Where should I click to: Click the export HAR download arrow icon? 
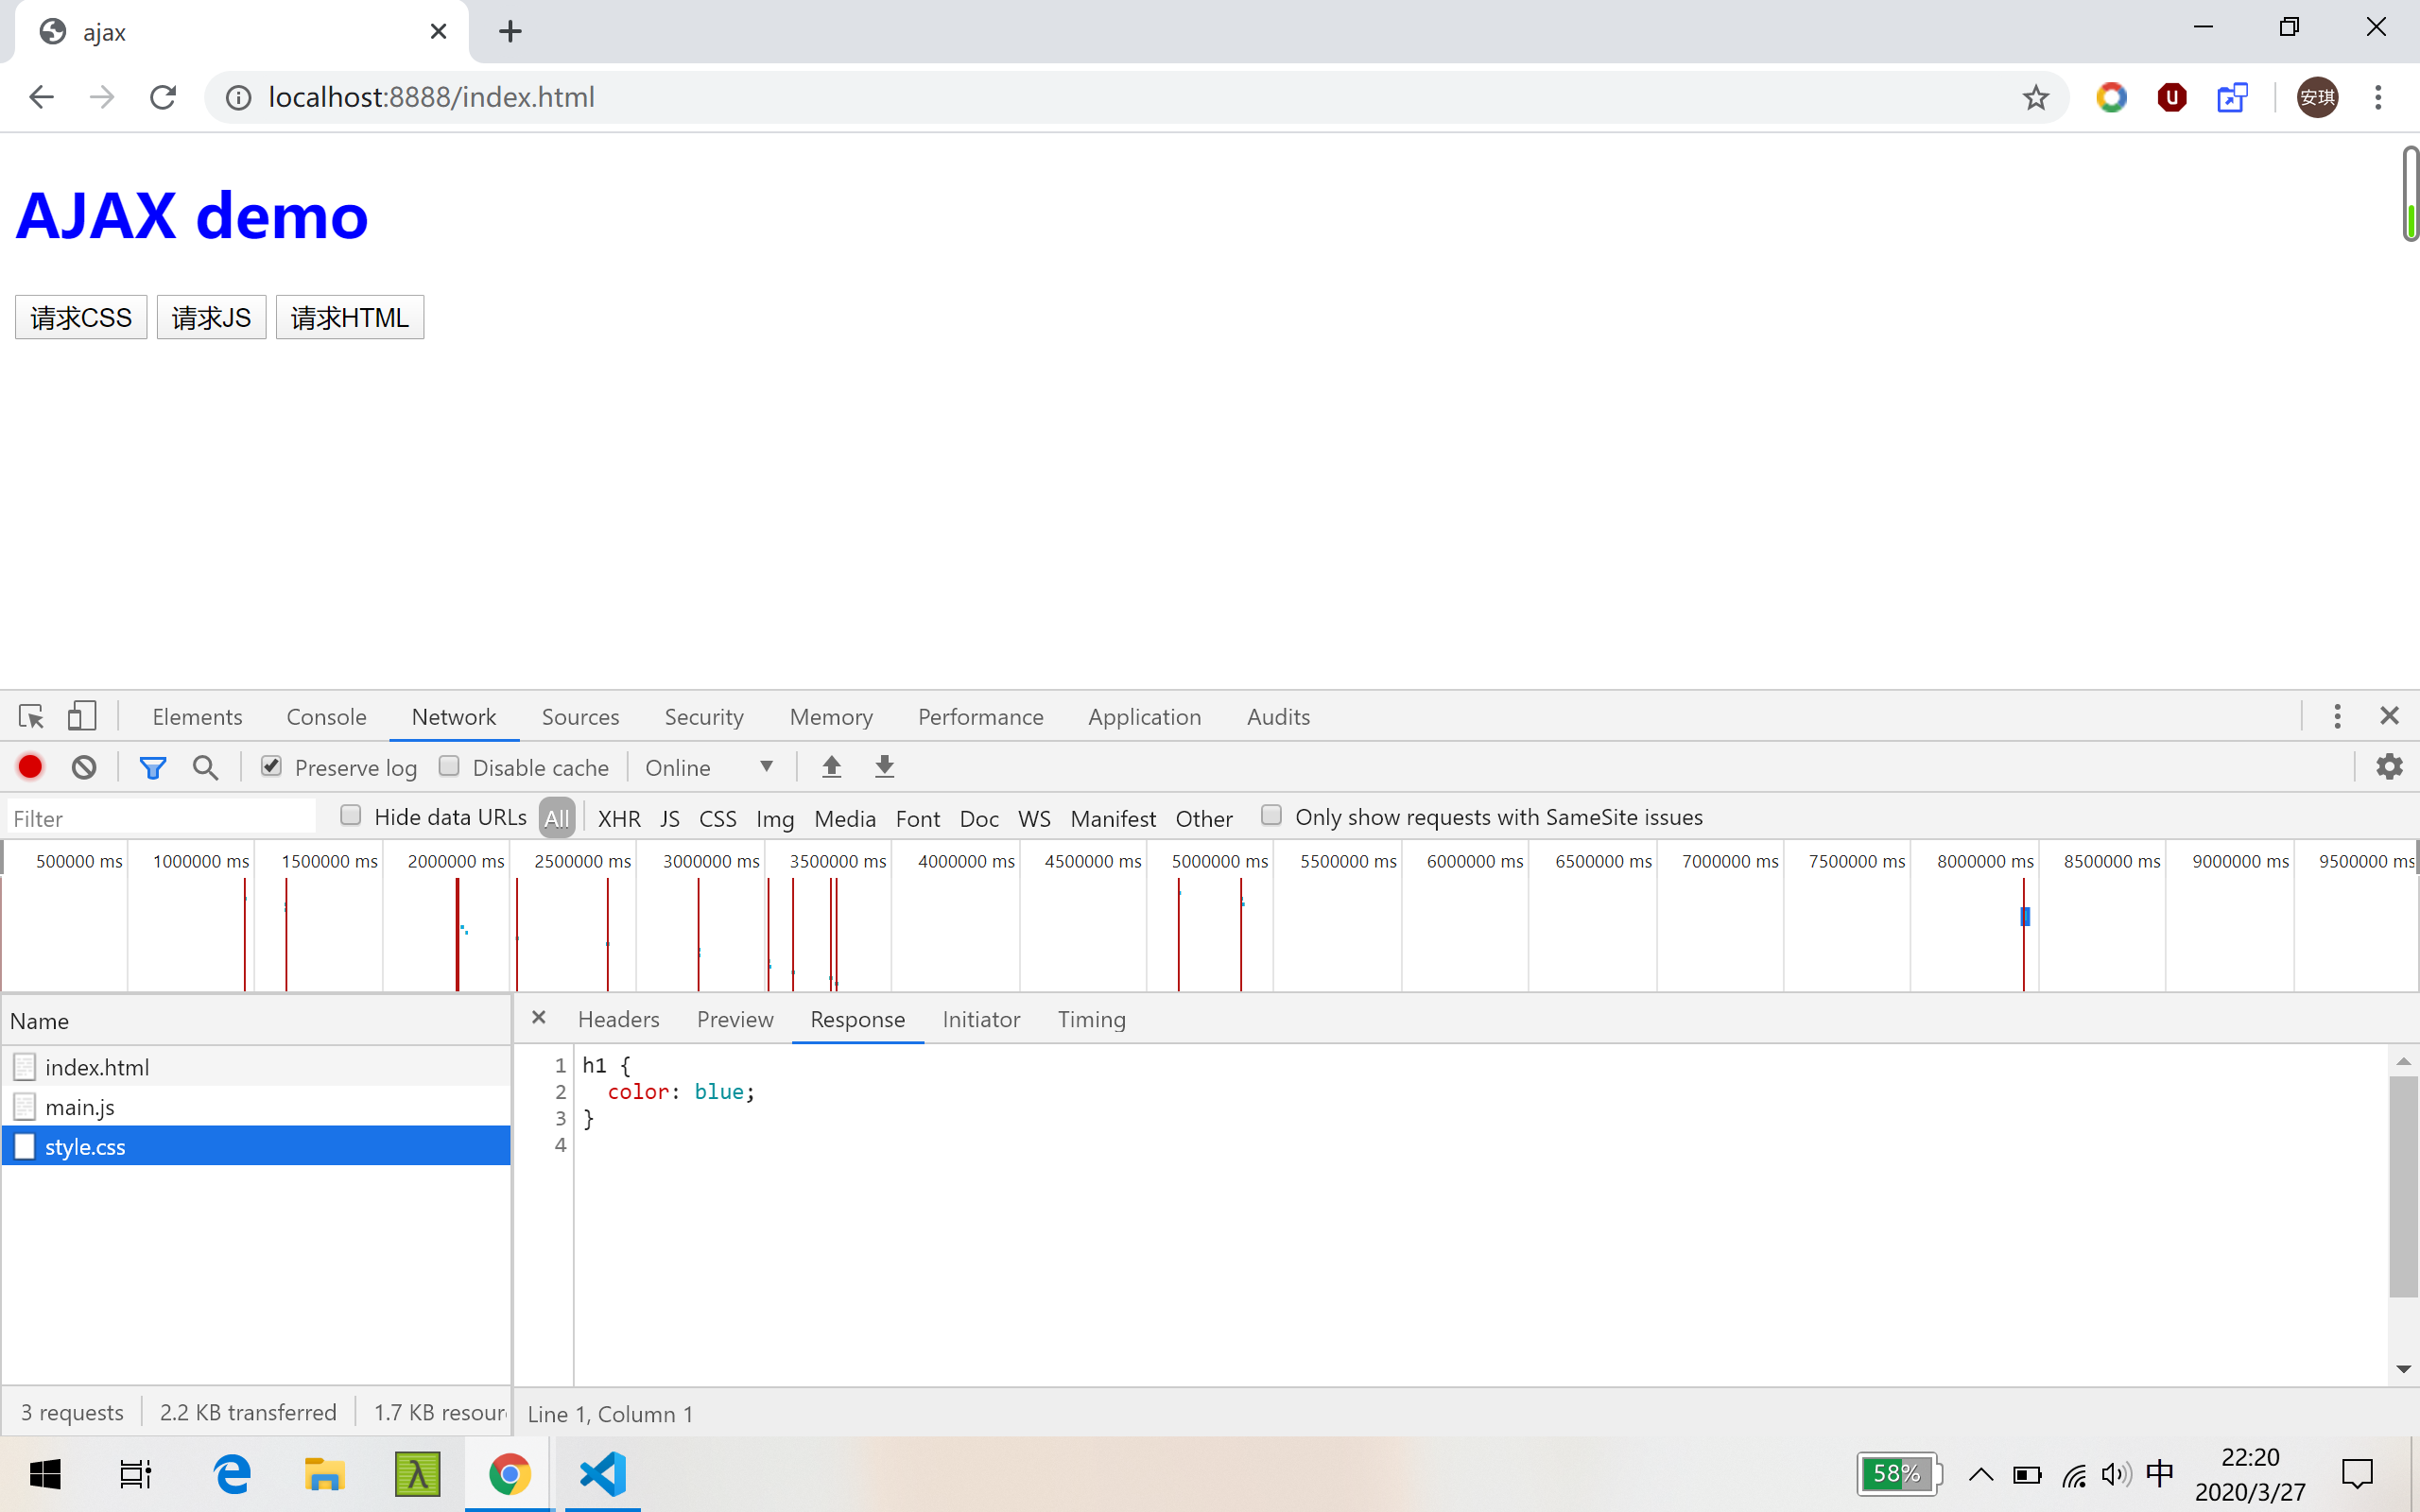pos(884,767)
